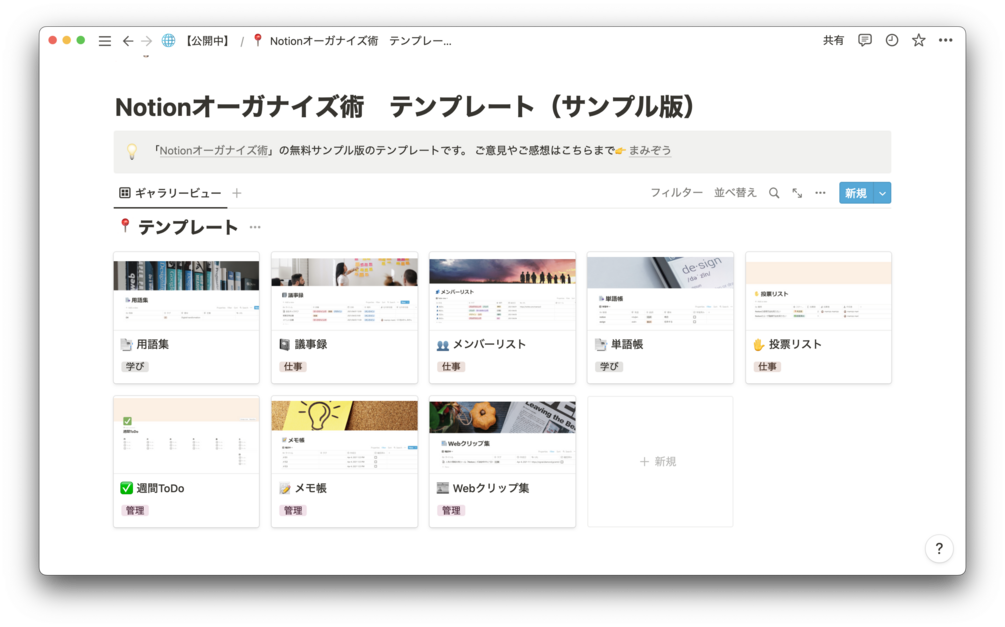Viewport: 1005px width, 627px height.
Task: Open the top-right page options ellipsis
Action: pos(945,40)
